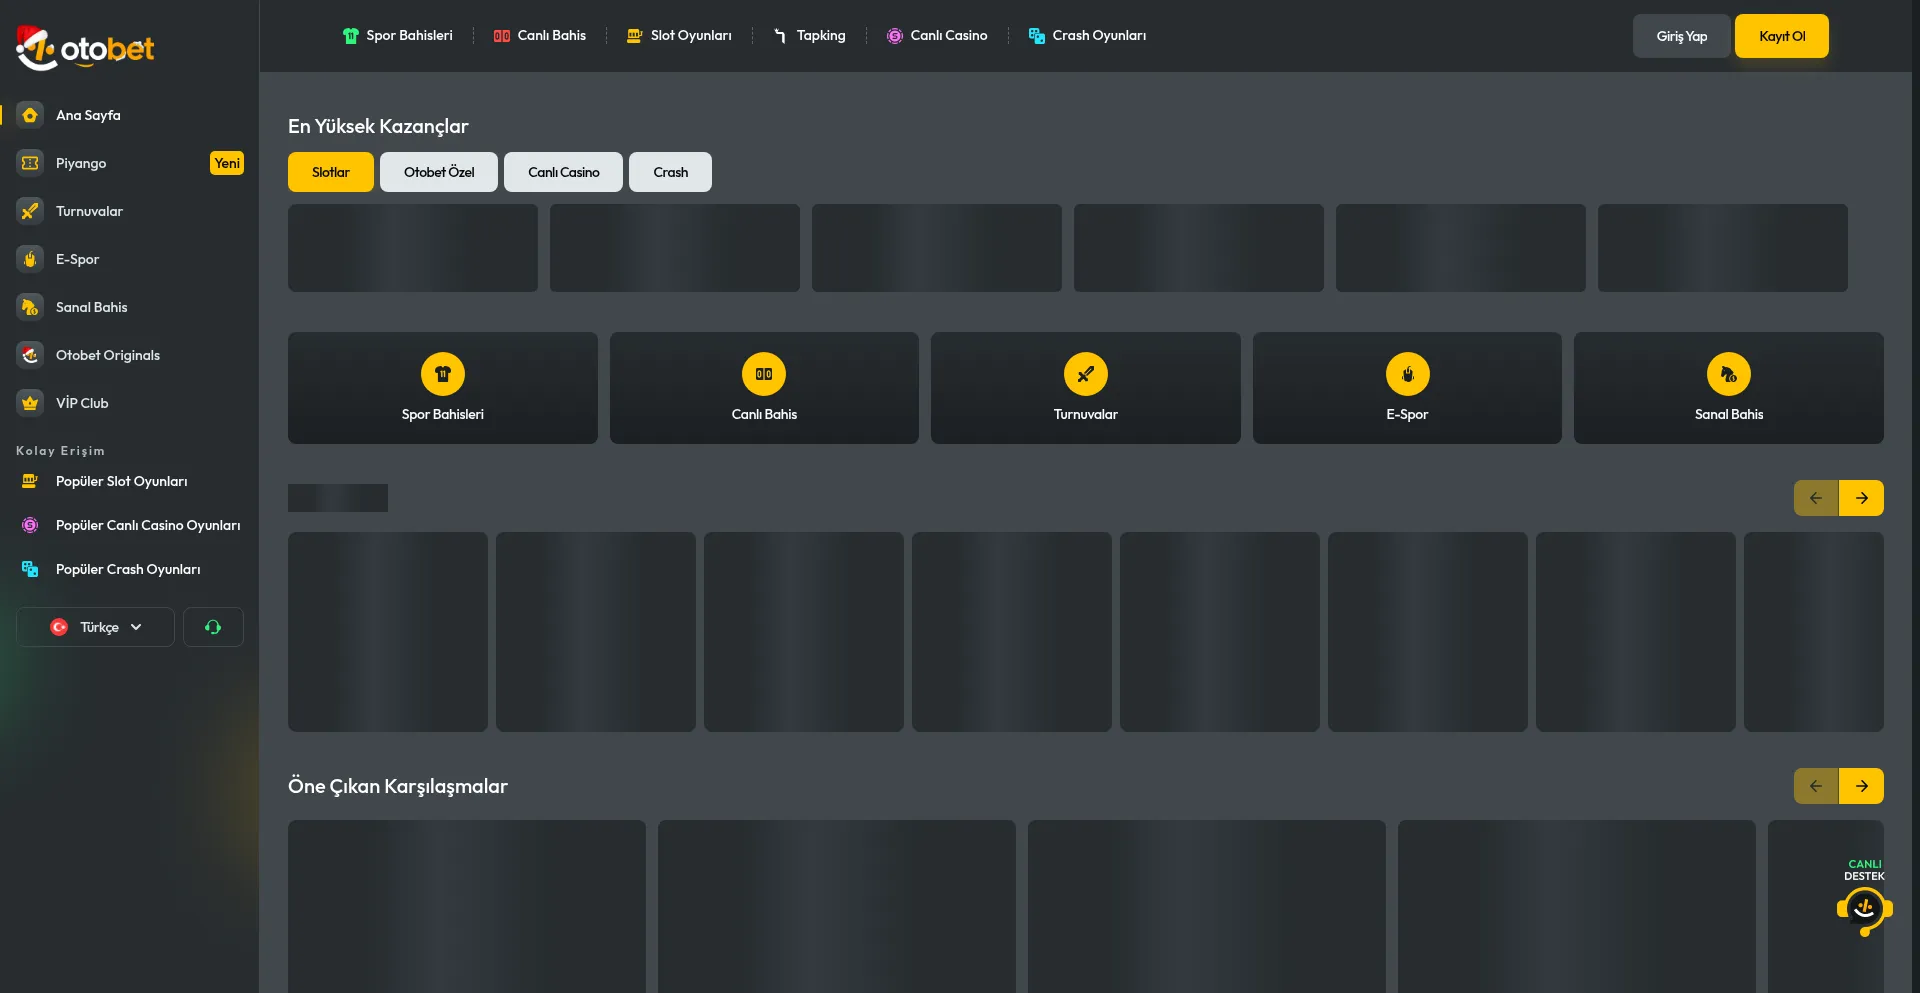Viewport: 1920px width, 993px height.
Task: Select the Canlı Casino winnings tab
Action: tap(563, 172)
